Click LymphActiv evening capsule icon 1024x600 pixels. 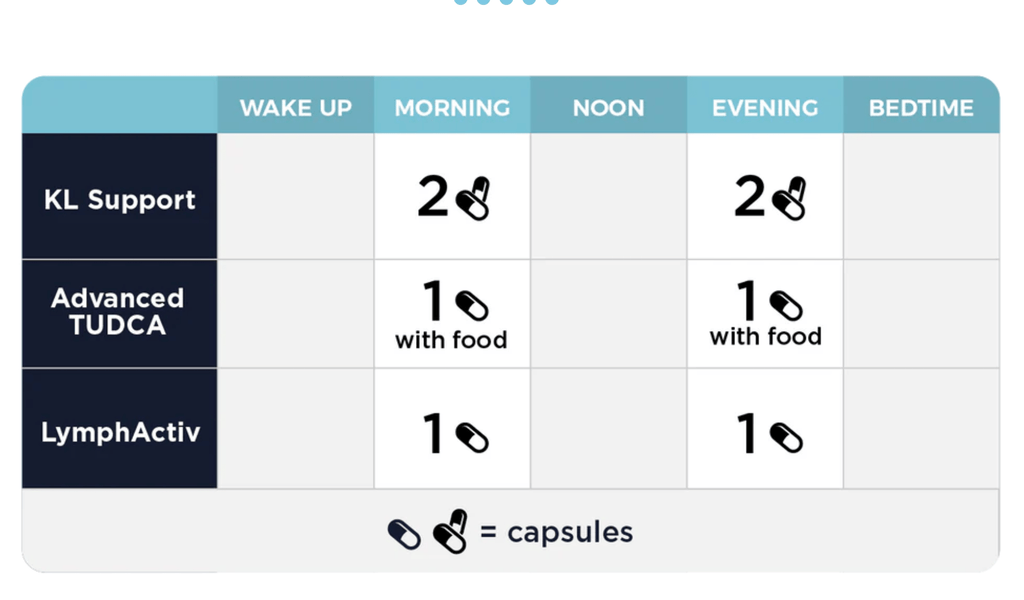787,437
